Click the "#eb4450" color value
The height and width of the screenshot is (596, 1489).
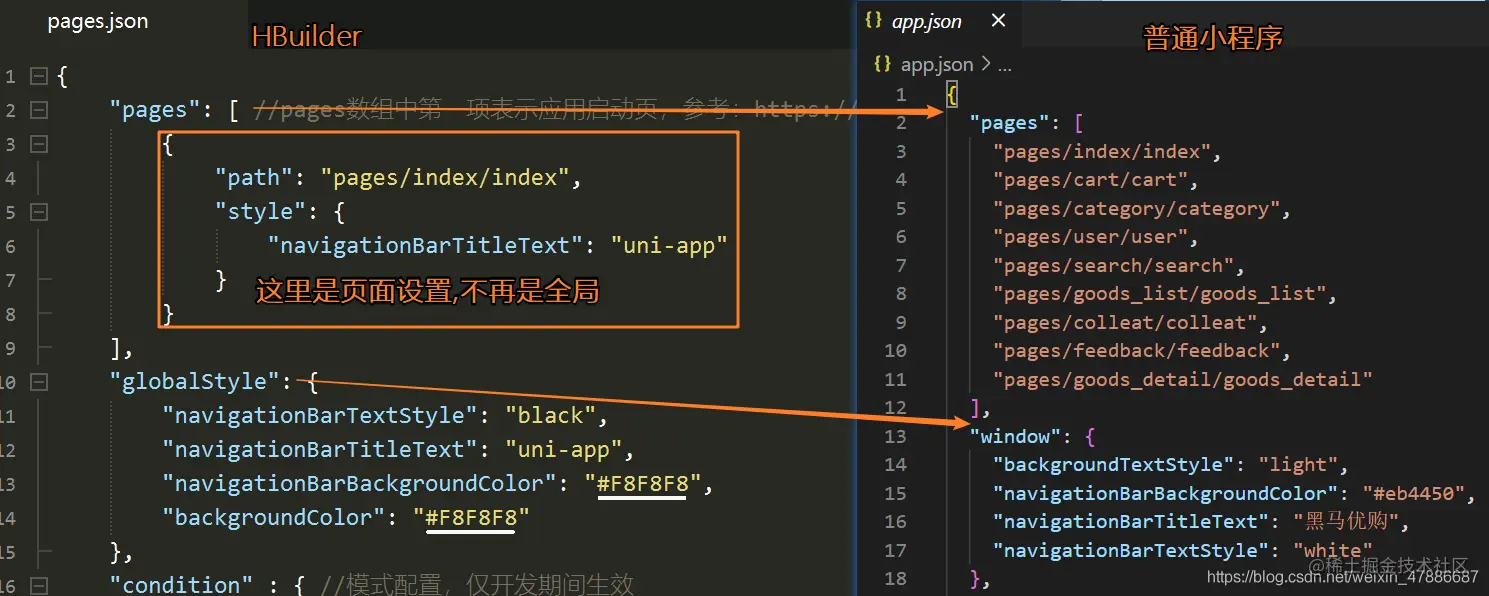(x=1415, y=494)
